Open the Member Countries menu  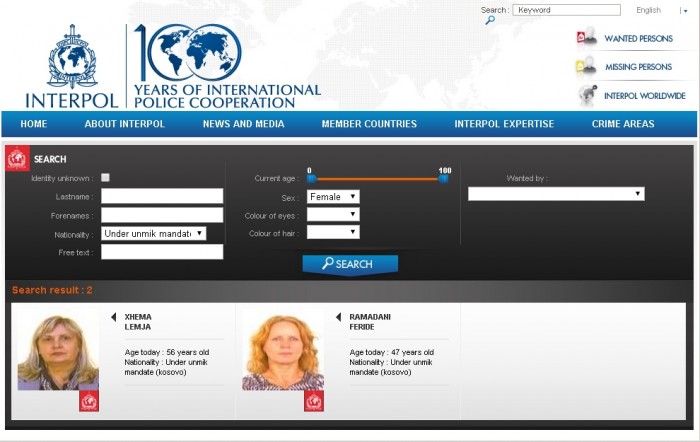(x=369, y=124)
